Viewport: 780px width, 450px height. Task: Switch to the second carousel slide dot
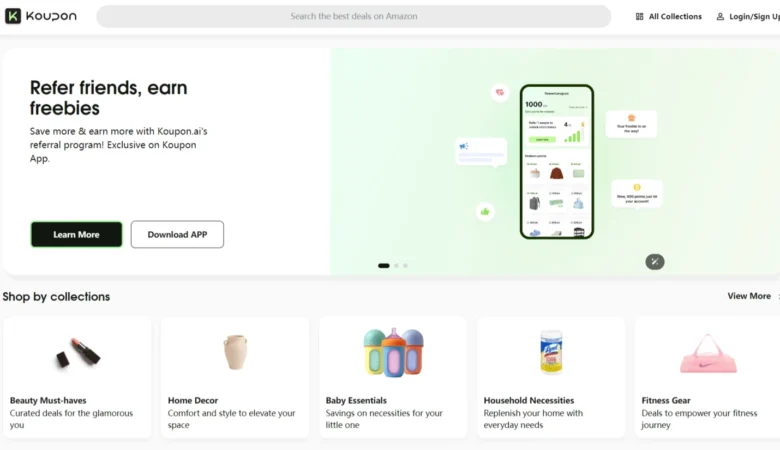tap(396, 266)
